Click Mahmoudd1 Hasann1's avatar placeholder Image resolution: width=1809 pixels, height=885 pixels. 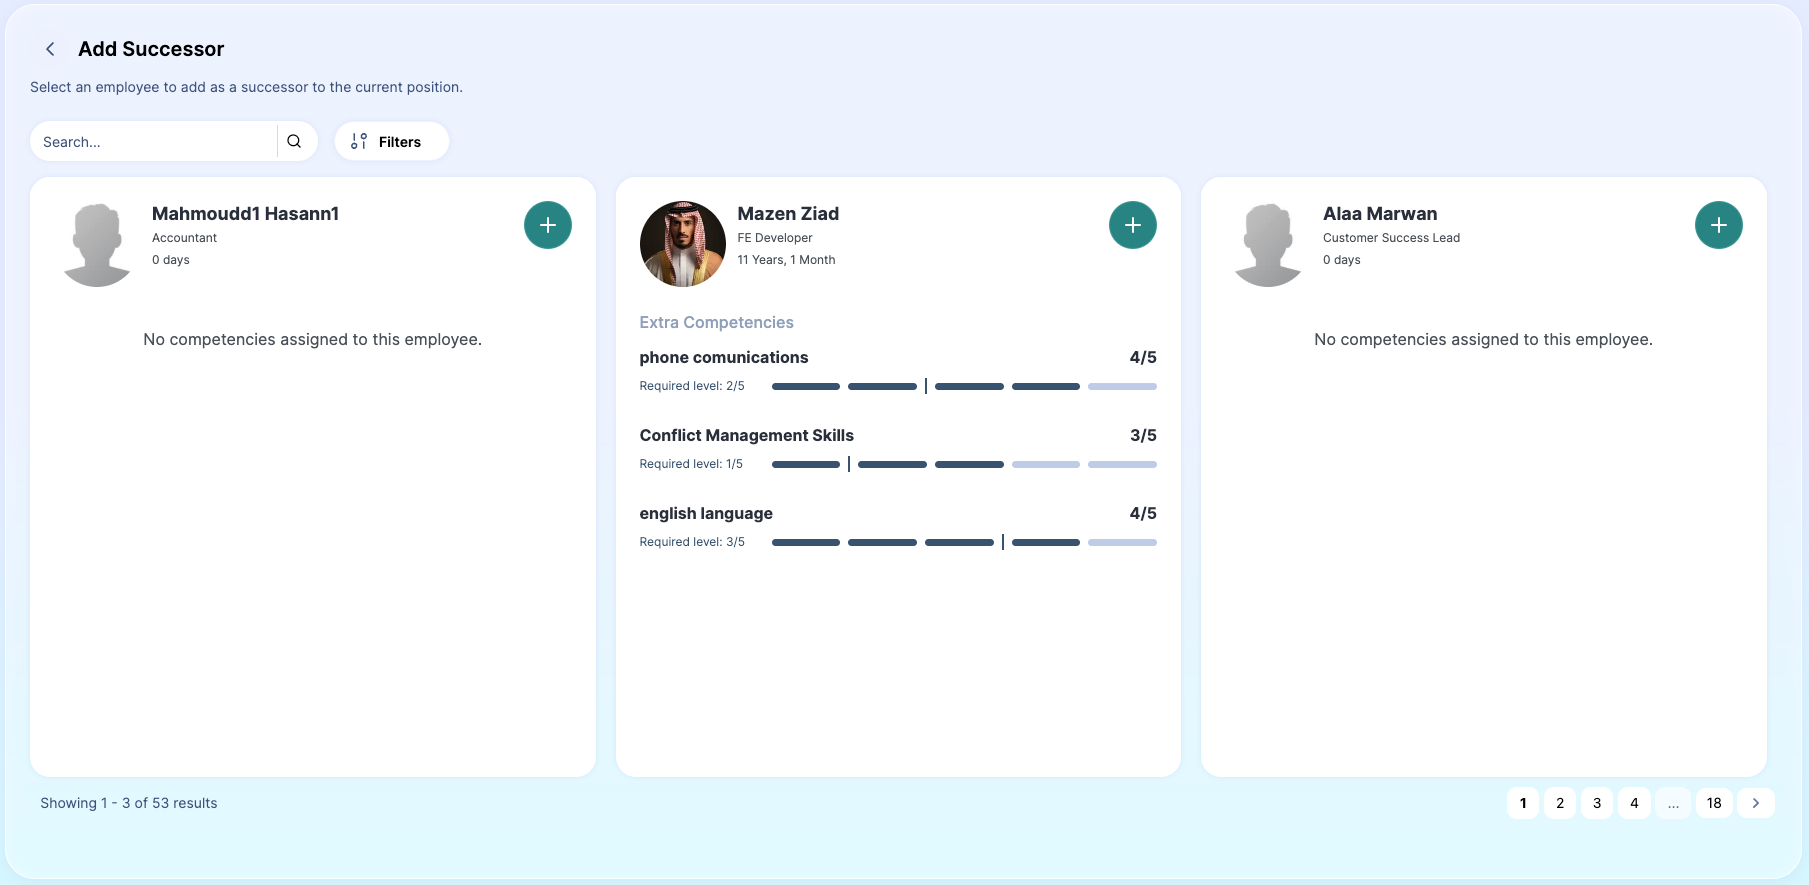tap(97, 245)
